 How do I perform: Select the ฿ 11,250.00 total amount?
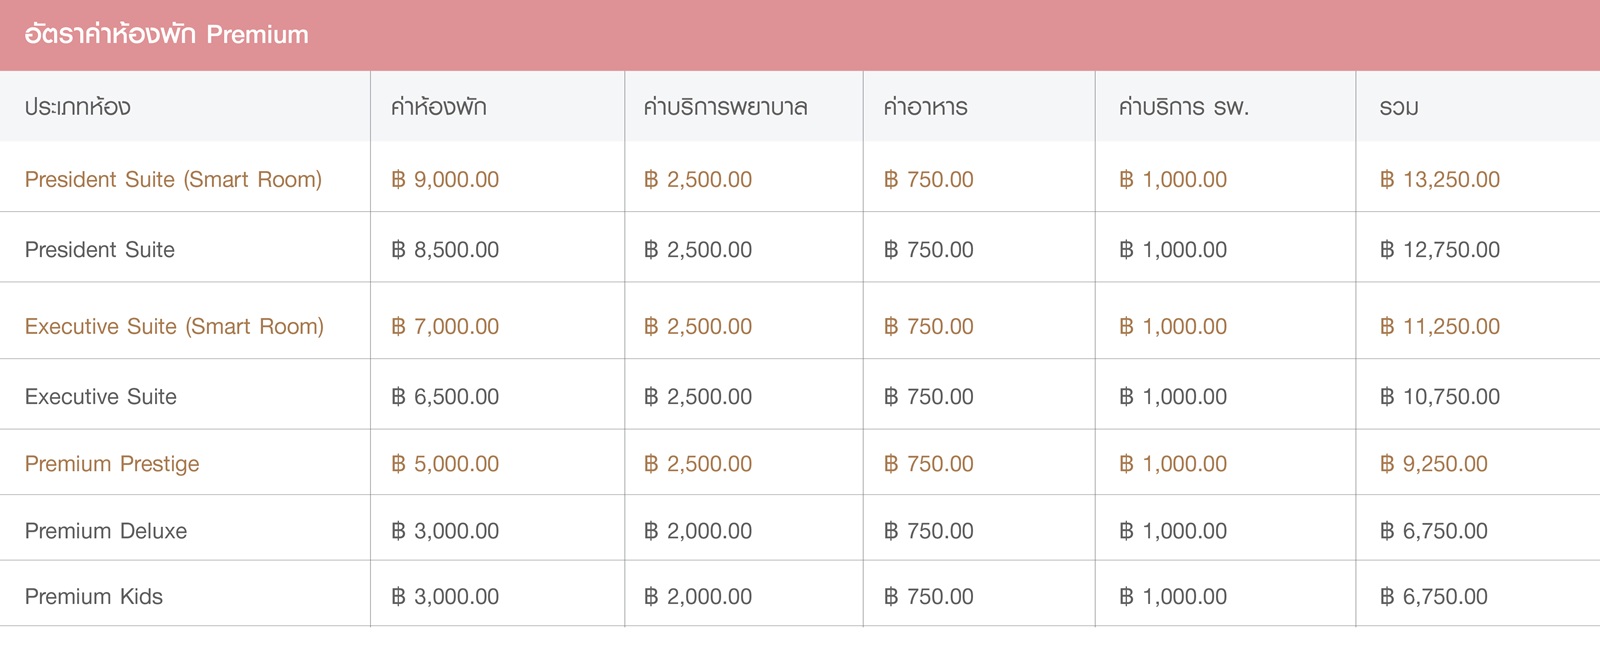click(x=1439, y=327)
